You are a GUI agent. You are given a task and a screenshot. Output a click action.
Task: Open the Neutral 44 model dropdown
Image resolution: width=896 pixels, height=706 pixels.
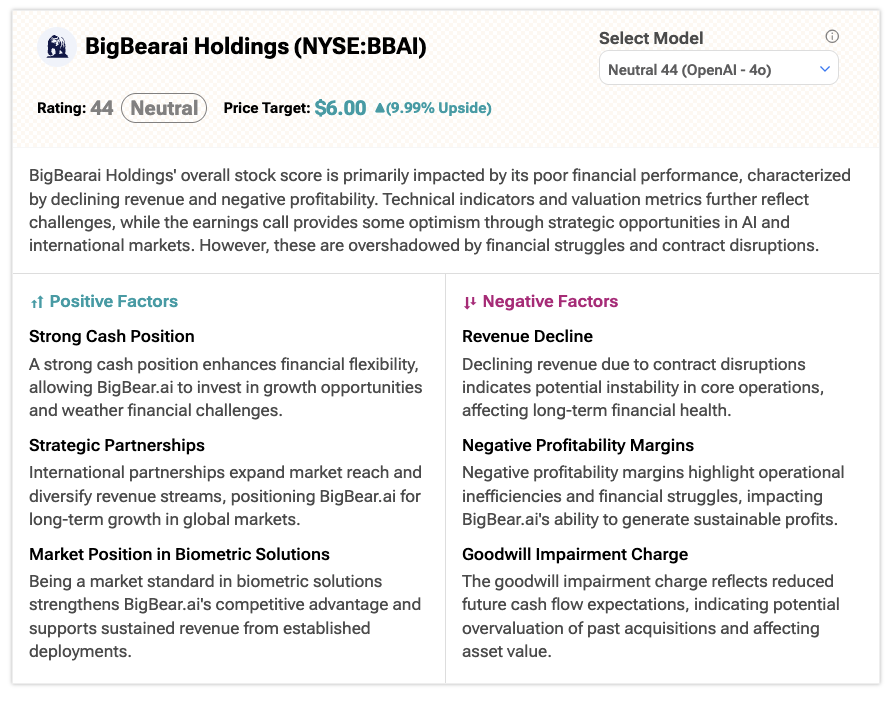(x=718, y=69)
